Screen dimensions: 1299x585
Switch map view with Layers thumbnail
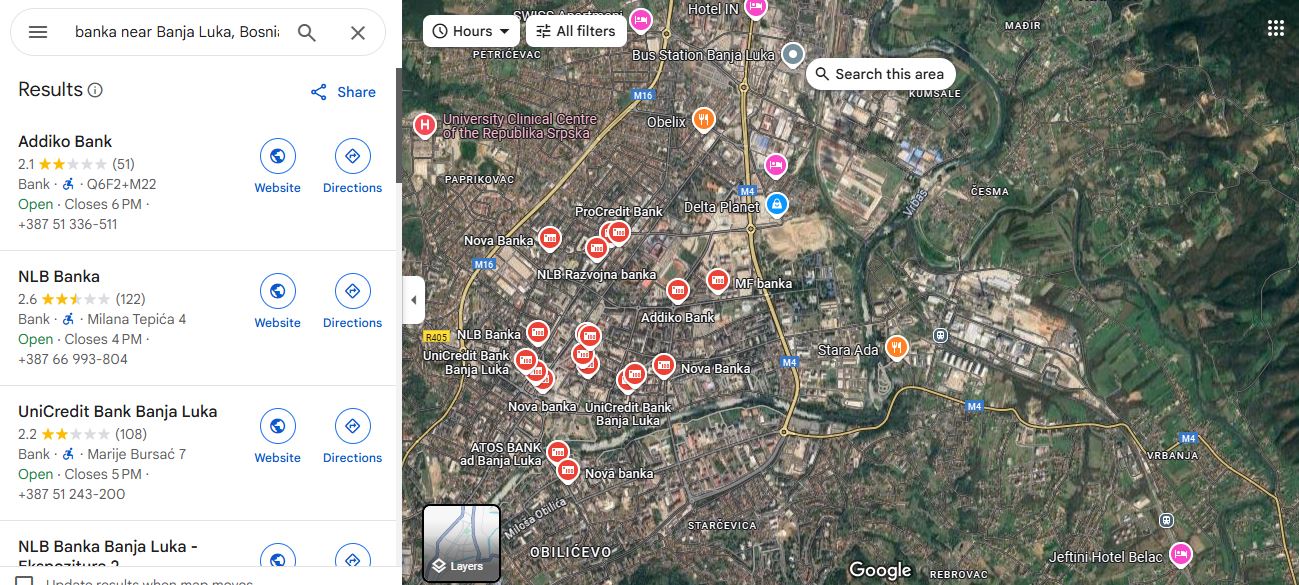(x=461, y=543)
